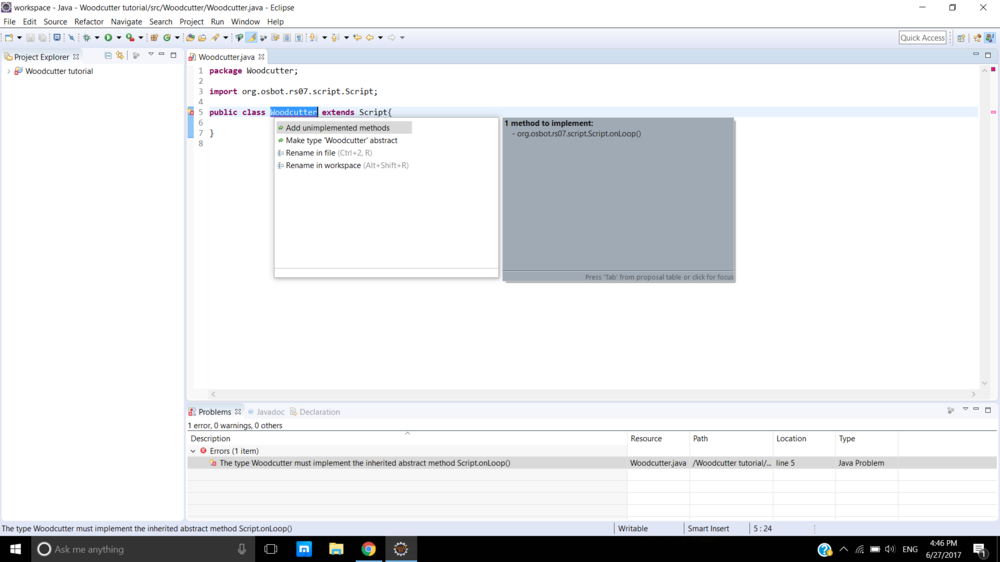Open the Refactor menu
1000x562 pixels.
click(89, 22)
